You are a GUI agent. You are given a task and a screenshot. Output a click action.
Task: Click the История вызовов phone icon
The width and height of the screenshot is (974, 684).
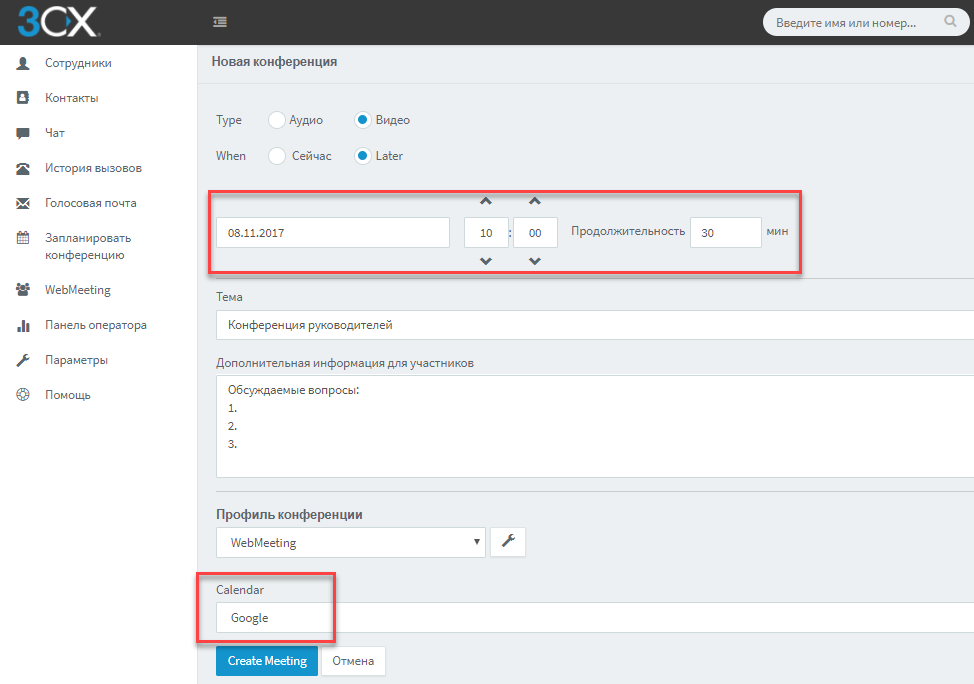tap(23, 168)
